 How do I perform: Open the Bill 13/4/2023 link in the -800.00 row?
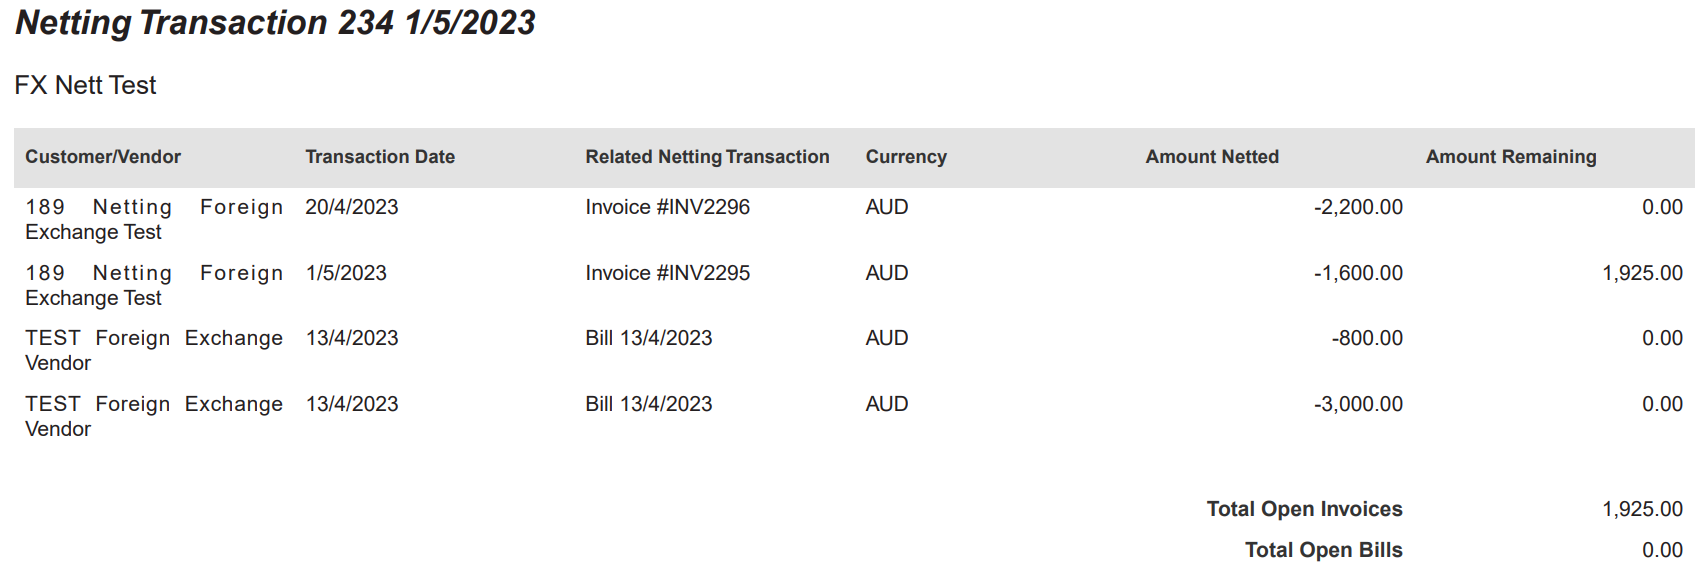pos(648,338)
